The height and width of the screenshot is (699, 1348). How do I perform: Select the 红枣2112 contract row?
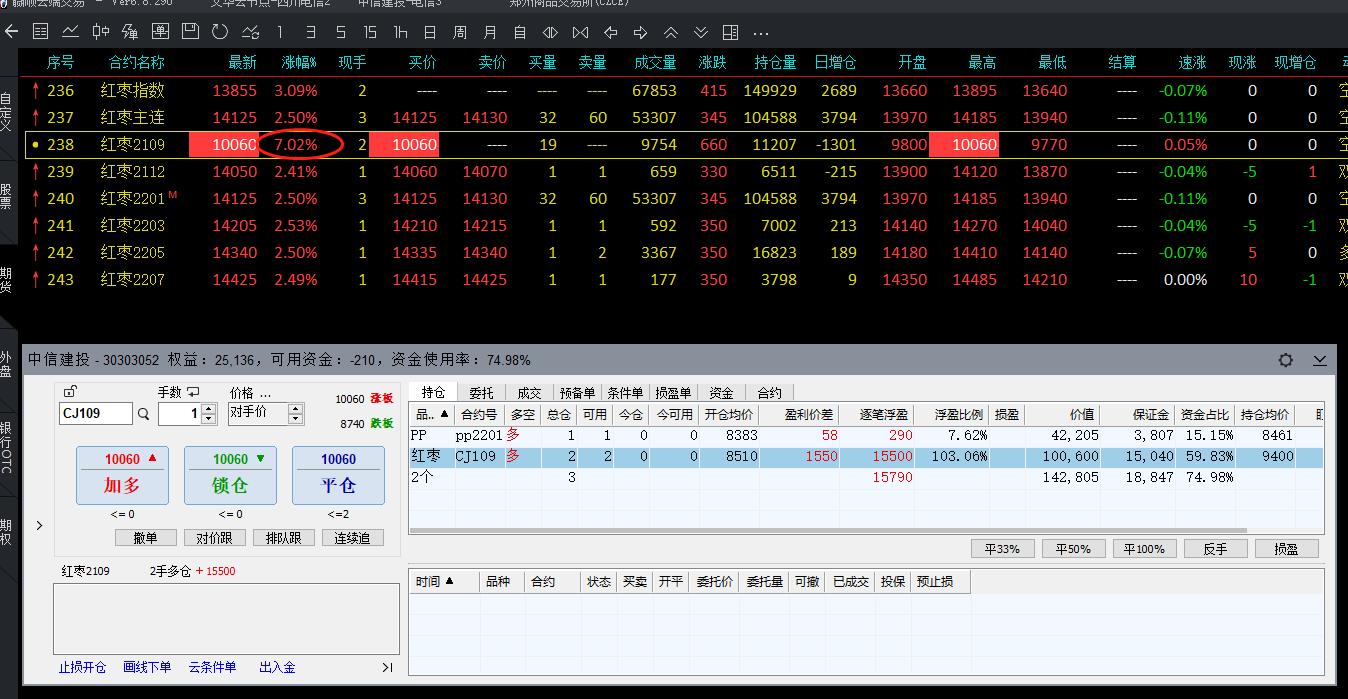click(x=132, y=171)
